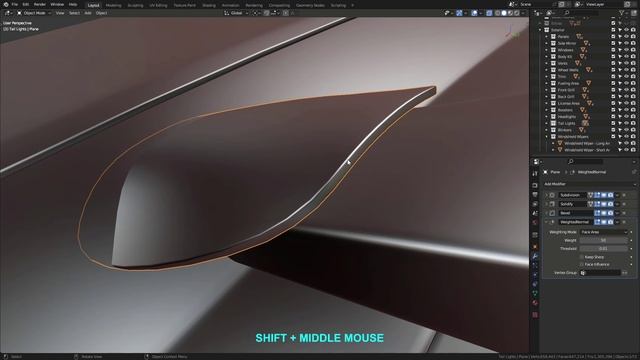Click the Solidify modifier type icon
The image size is (640, 360).
coord(552,204)
